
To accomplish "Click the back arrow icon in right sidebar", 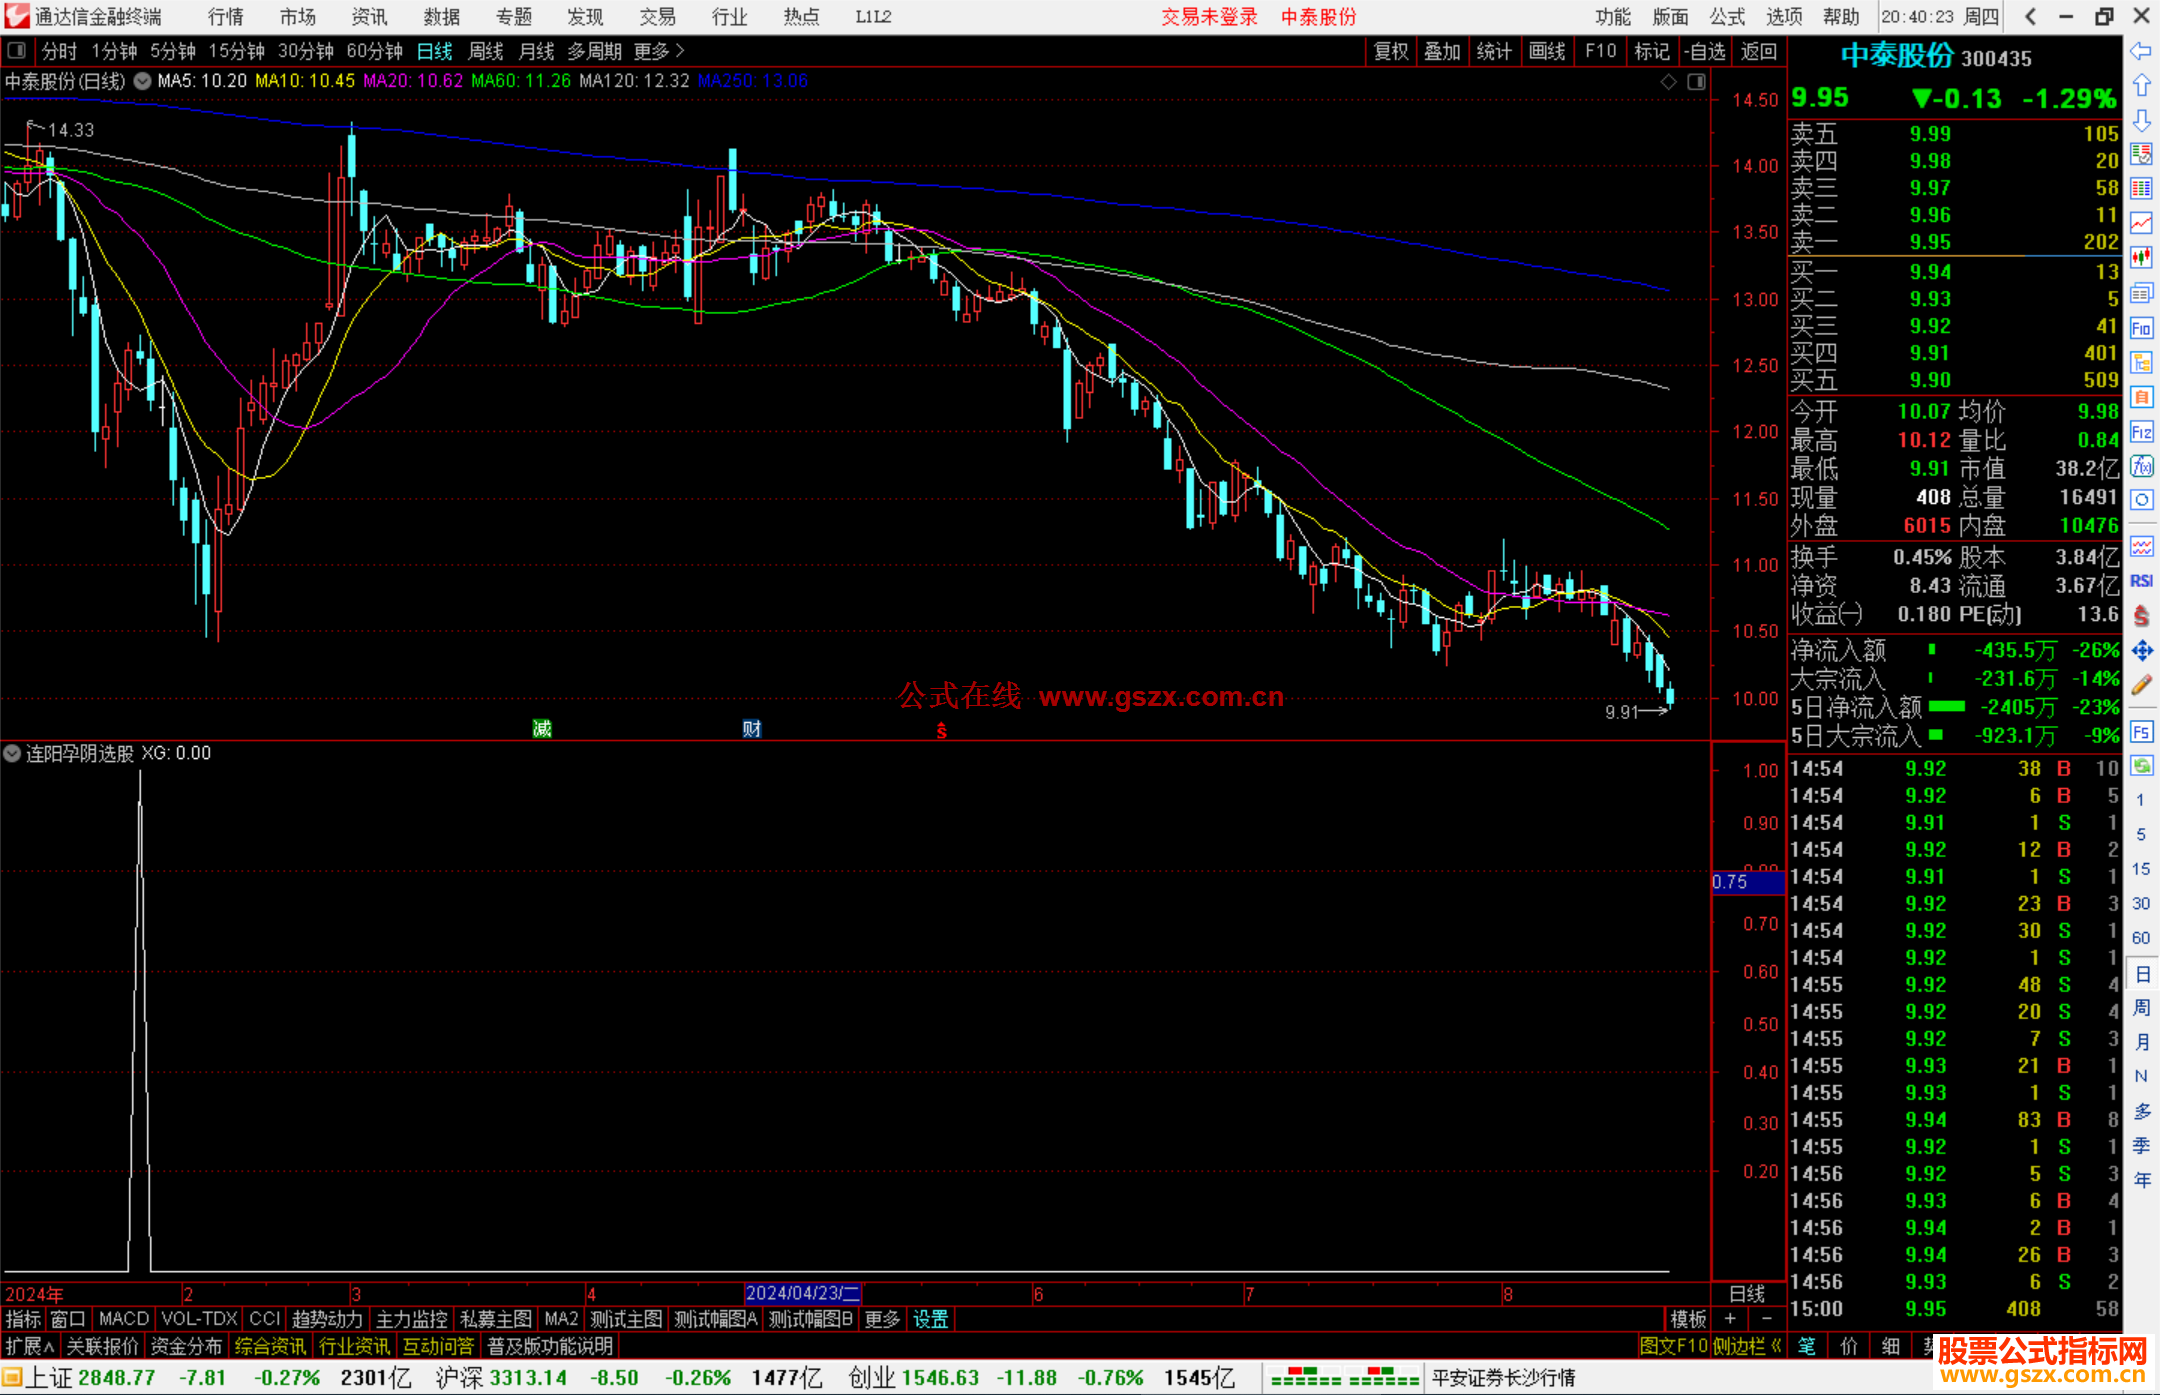I will pyautogui.click(x=2141, y=51).
